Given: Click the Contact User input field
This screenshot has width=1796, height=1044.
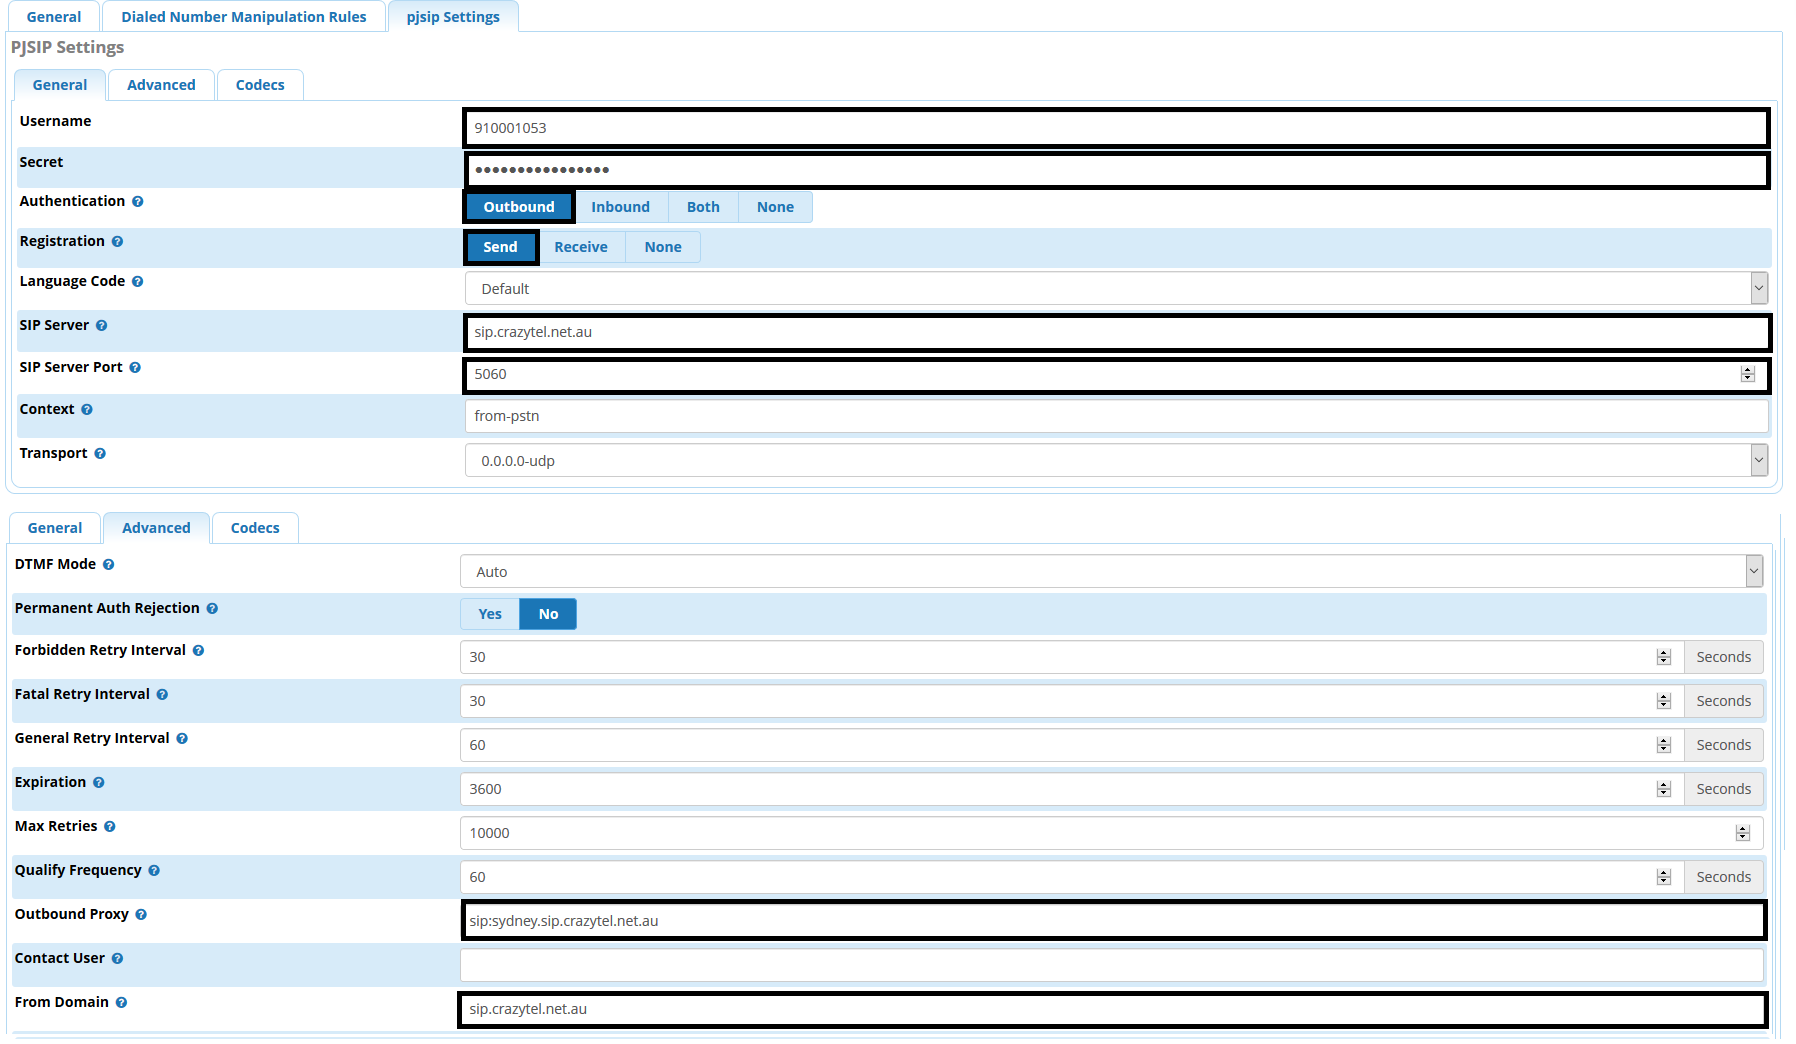Looking at the screenshot, I should (1110, 965).
